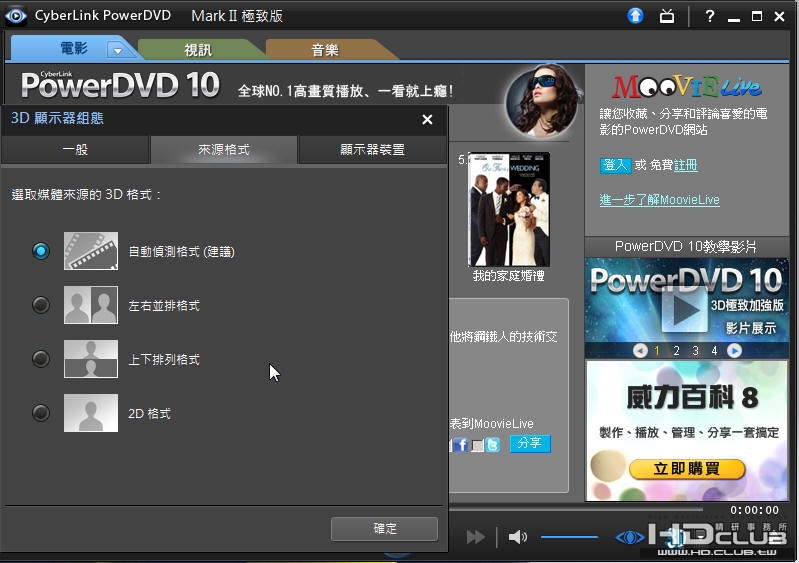Go to previous tutorial video arrow
Viewport: 799px width, 563px height.
(640, 351)
